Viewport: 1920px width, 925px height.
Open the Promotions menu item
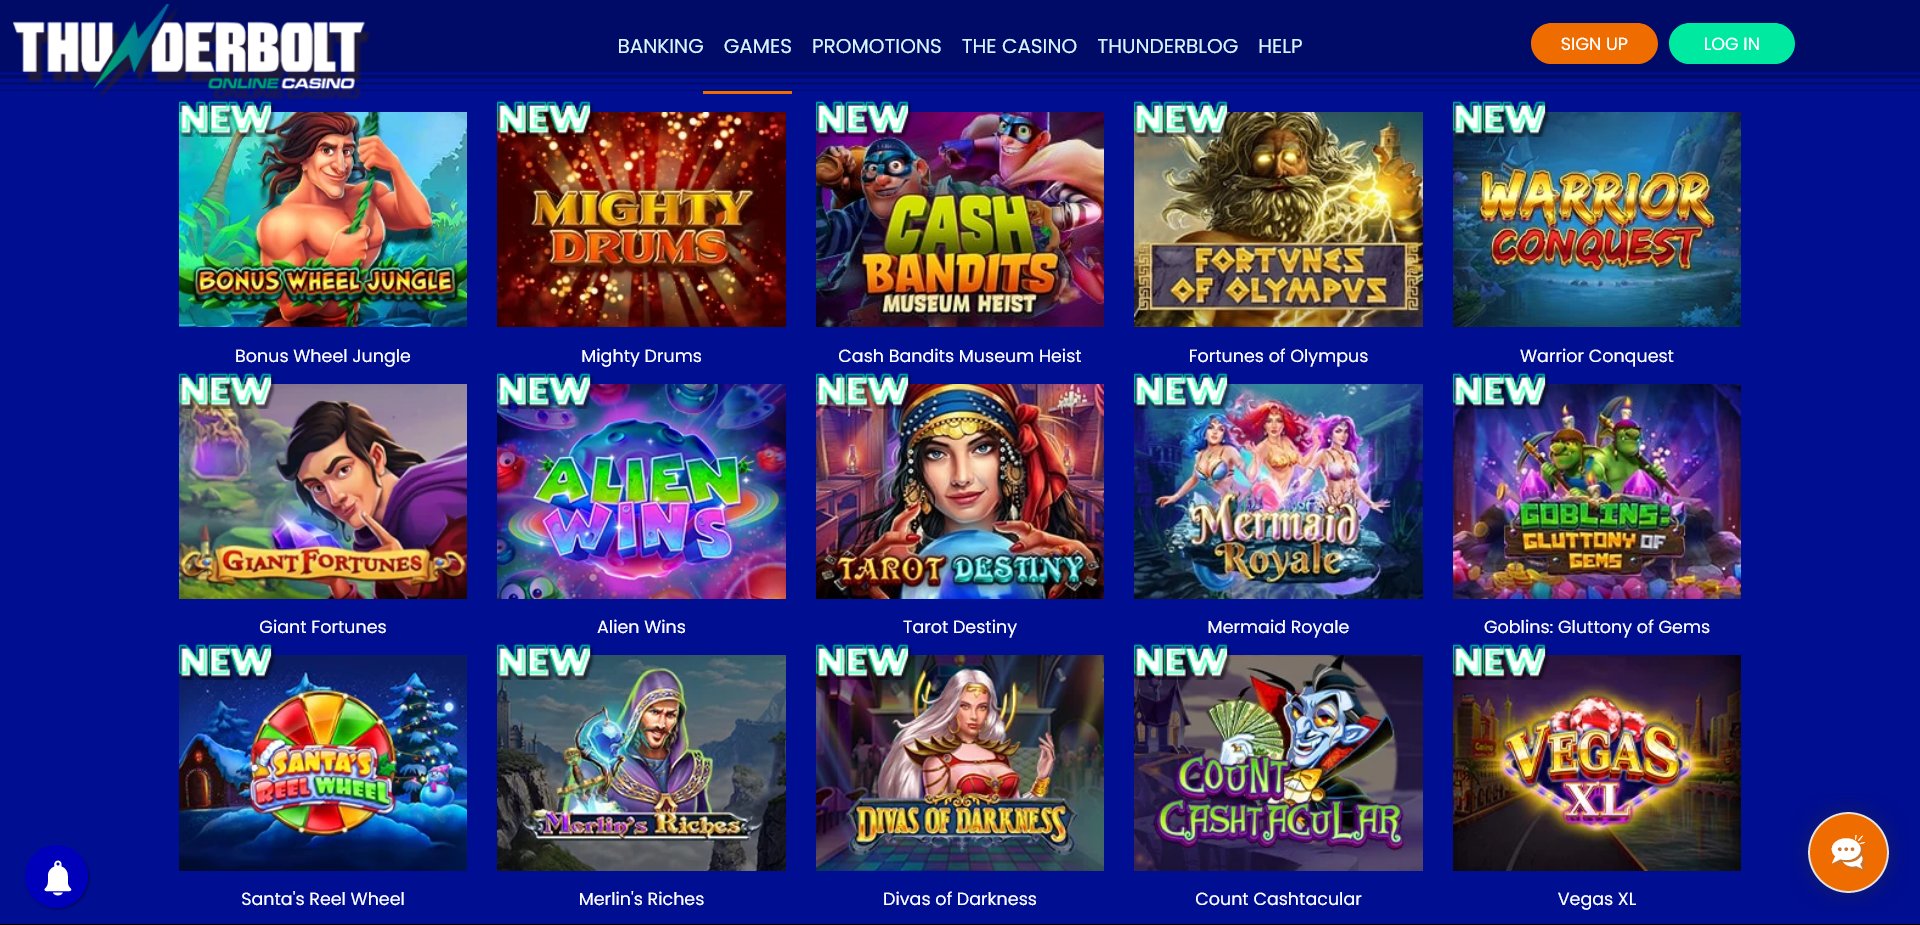click(876, 46)
